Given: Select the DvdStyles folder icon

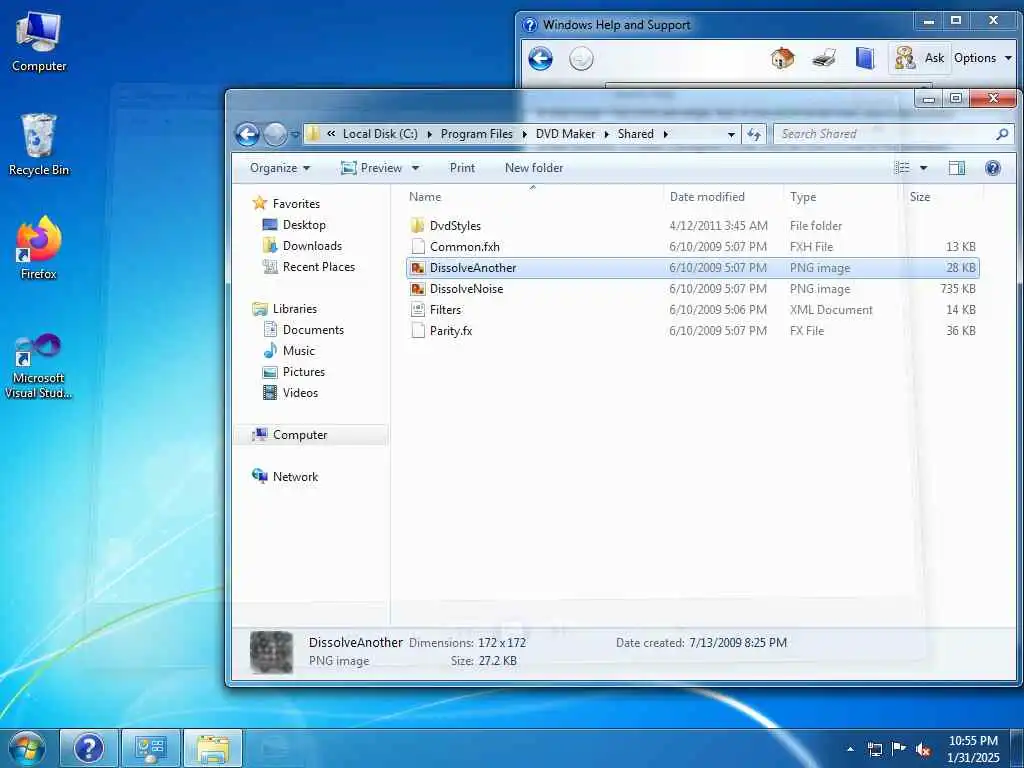Looking at the screenshot, I should coord(418,226).
